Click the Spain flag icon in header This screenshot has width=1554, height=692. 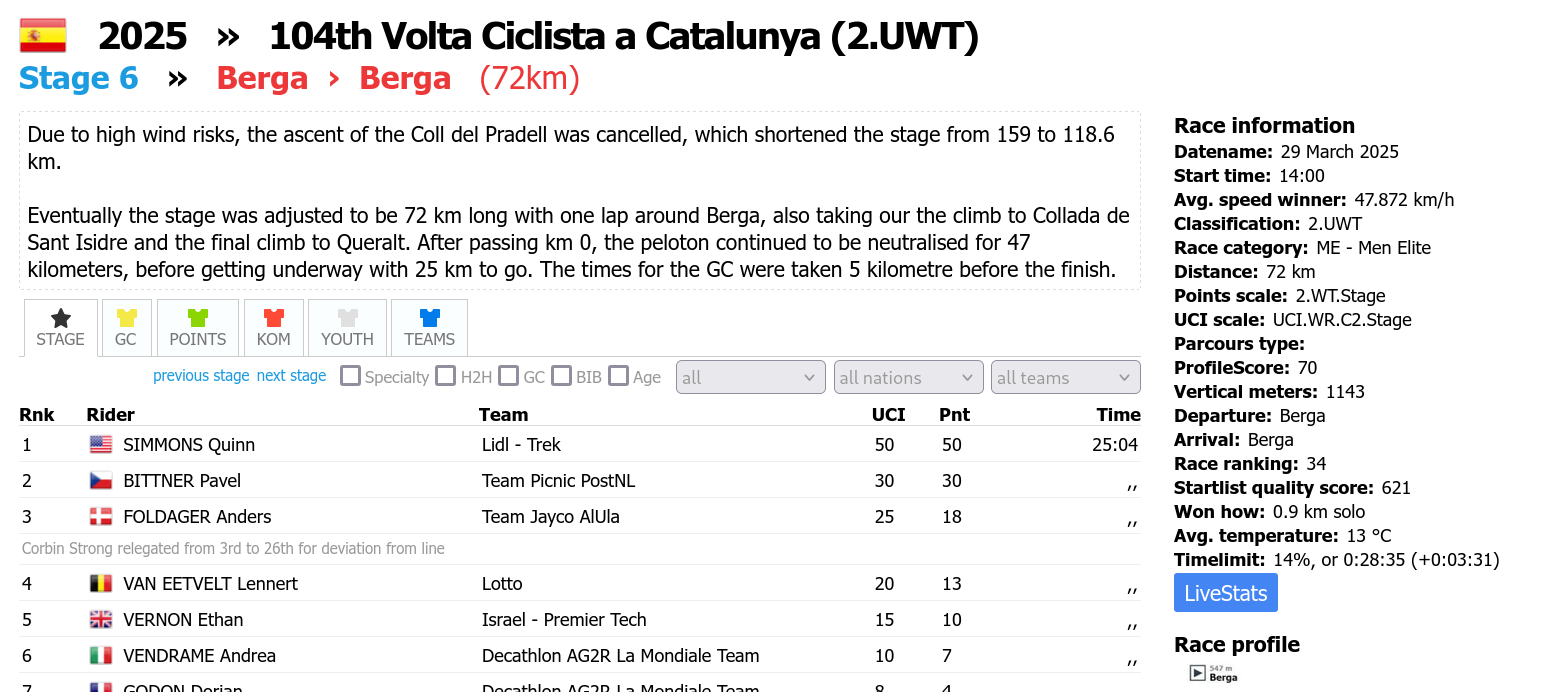tap(43, 36)
